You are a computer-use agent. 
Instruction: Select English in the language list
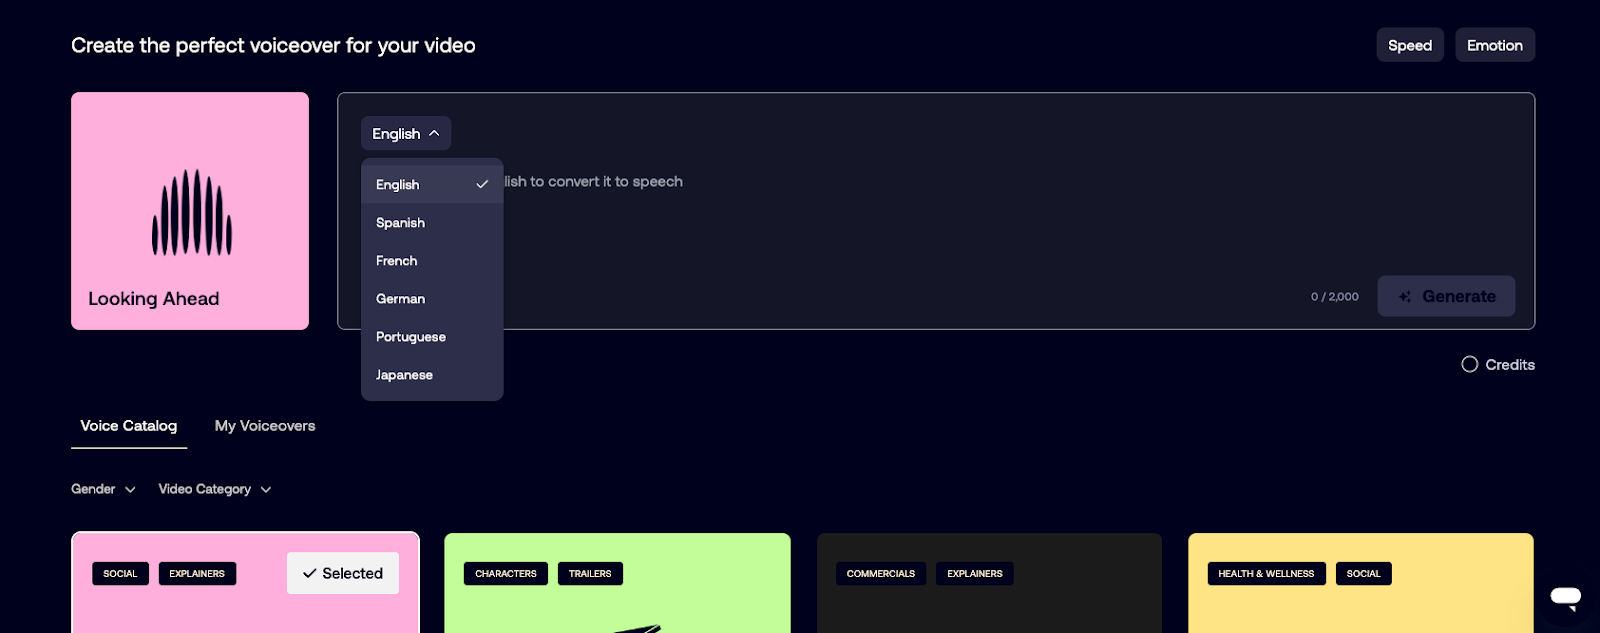(432, 185)
